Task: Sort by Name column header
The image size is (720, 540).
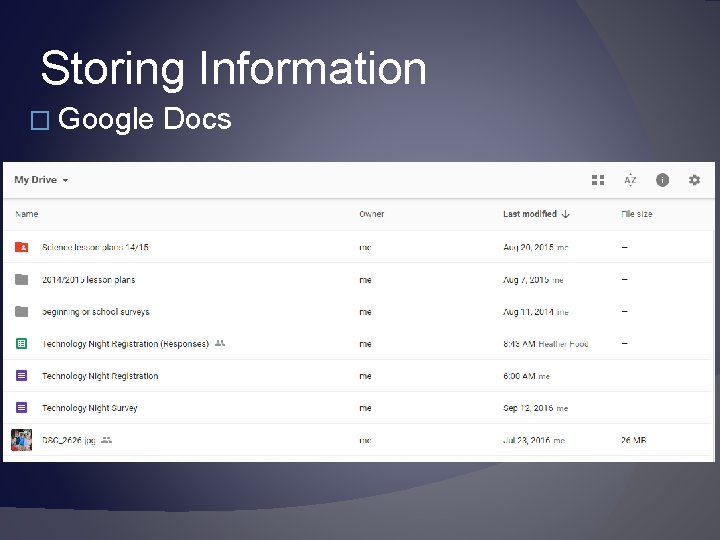Action: coord(27,214)
